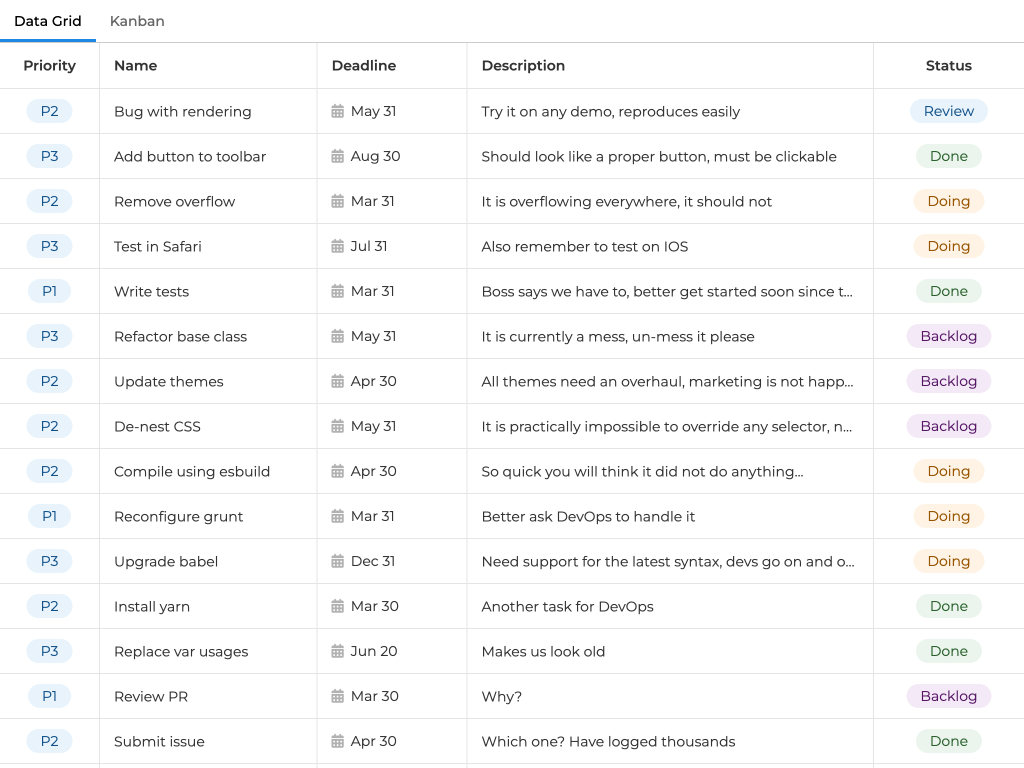Sort by the Priority column header
The width and height of the screenshot is (1024, 768).
pyautogui.click(x=49, y=66)
